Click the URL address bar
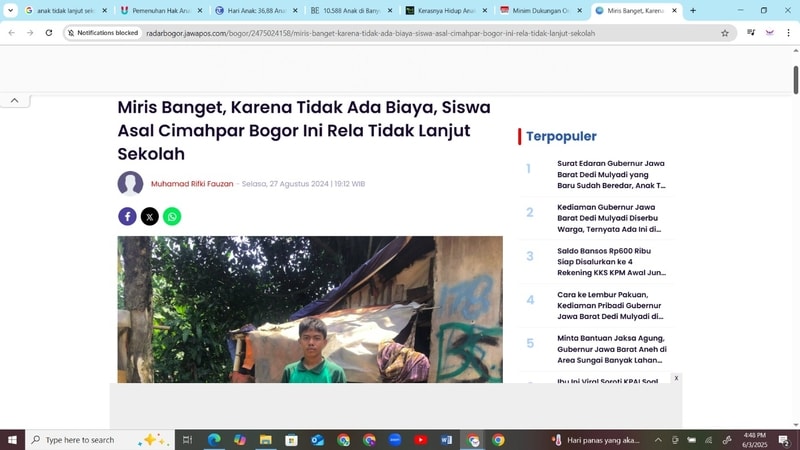 pos(370,33)
